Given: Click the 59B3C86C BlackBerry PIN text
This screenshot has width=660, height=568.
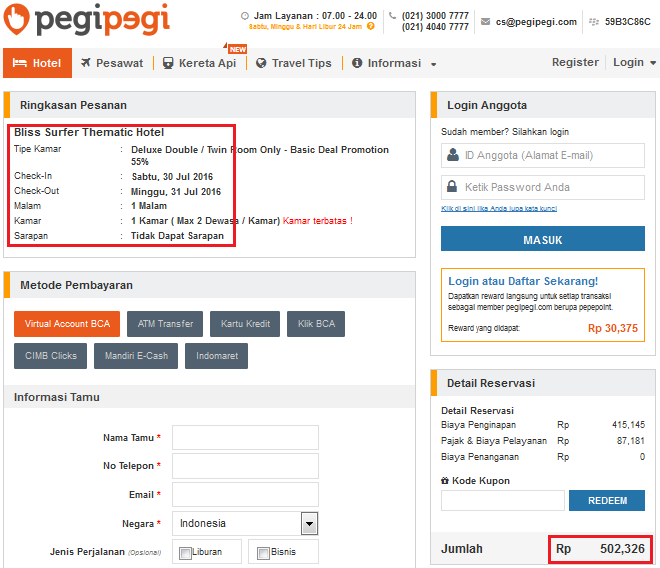Looking at the screenshot, I should coord(628,22).
